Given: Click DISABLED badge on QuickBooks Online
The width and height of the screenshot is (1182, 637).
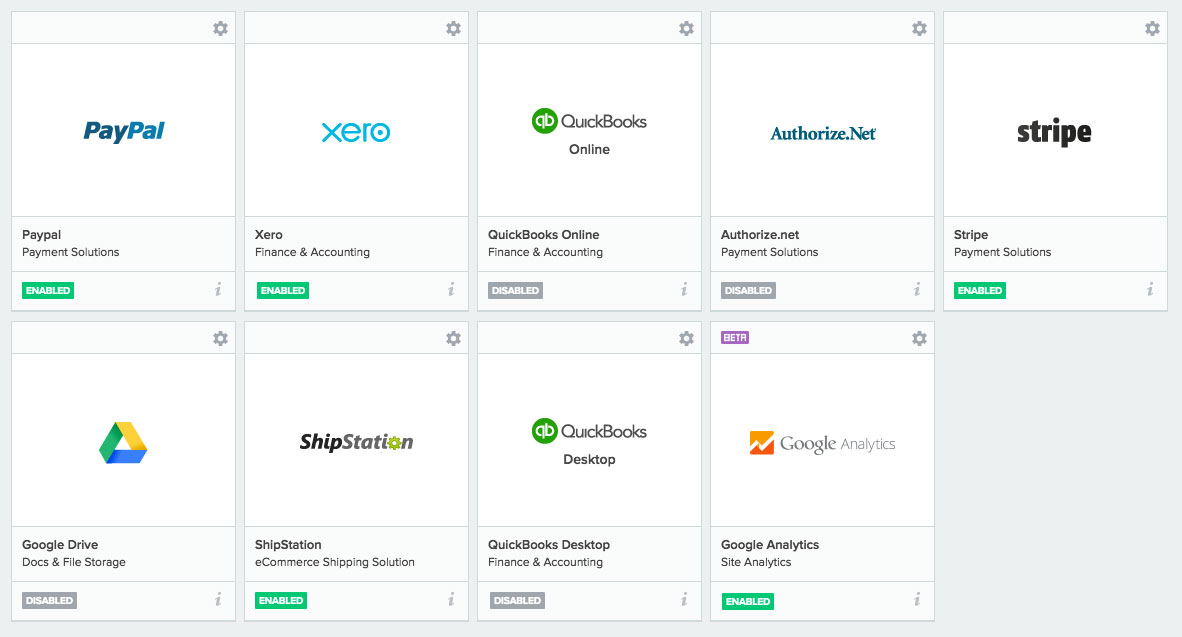Looking at the screenshot, I should point(515,290).
